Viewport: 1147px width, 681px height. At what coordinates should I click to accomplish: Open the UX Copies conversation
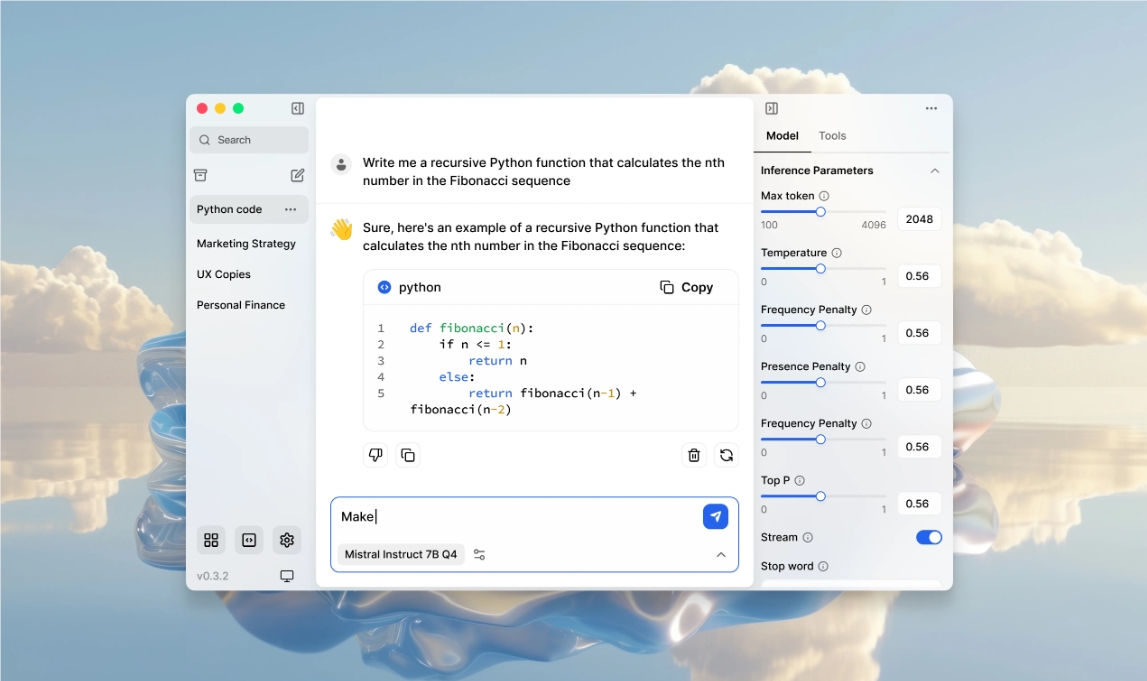[x=224, y=274]
